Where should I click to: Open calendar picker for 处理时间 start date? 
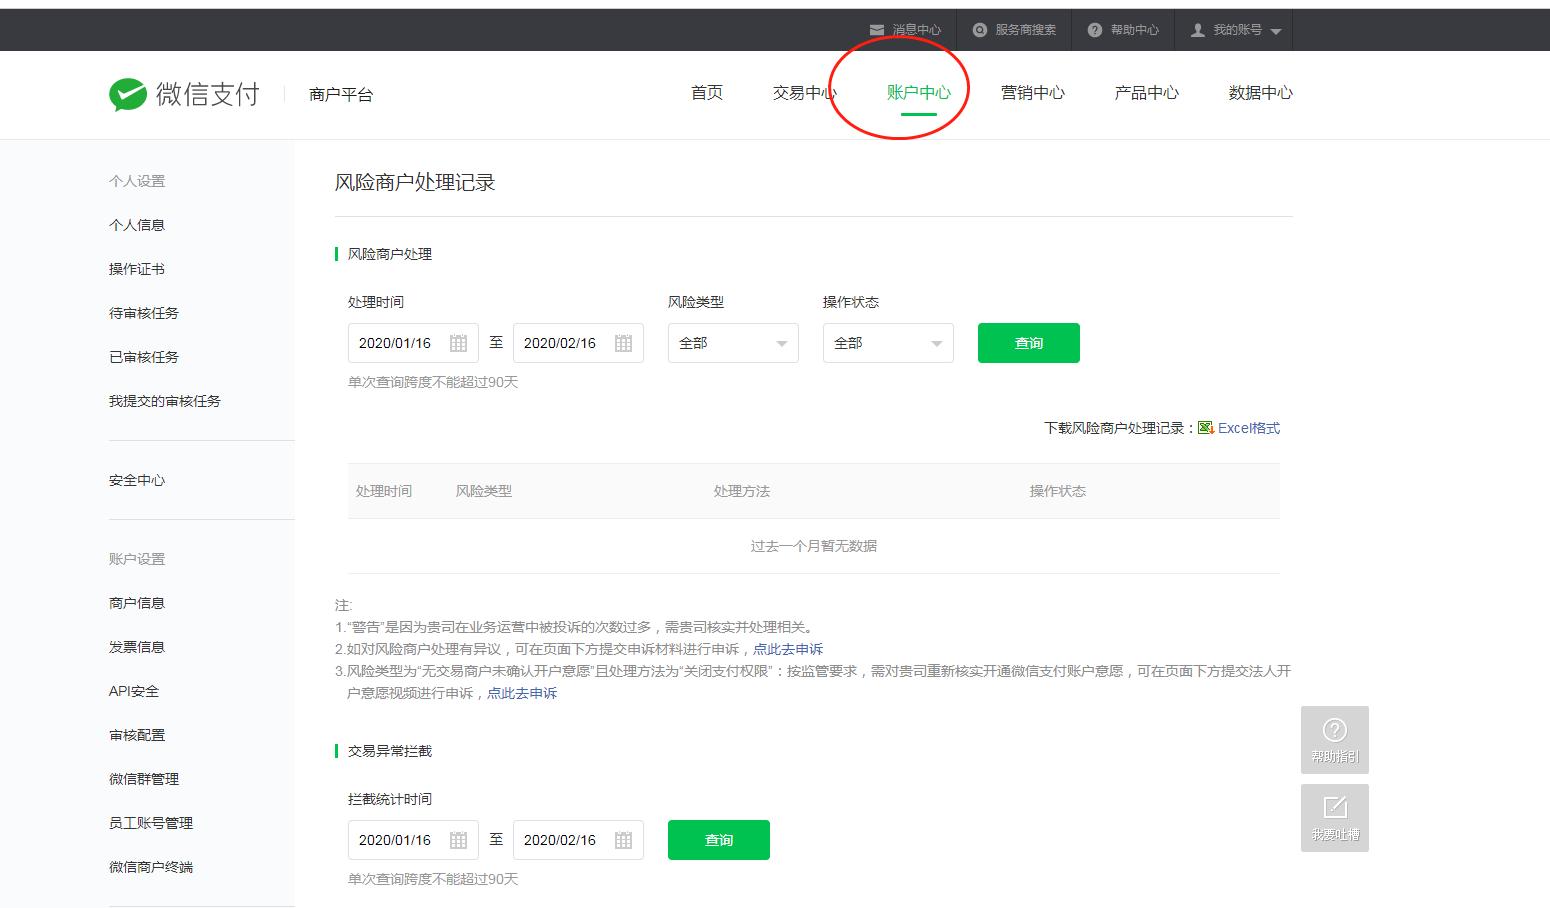point(459,342)
